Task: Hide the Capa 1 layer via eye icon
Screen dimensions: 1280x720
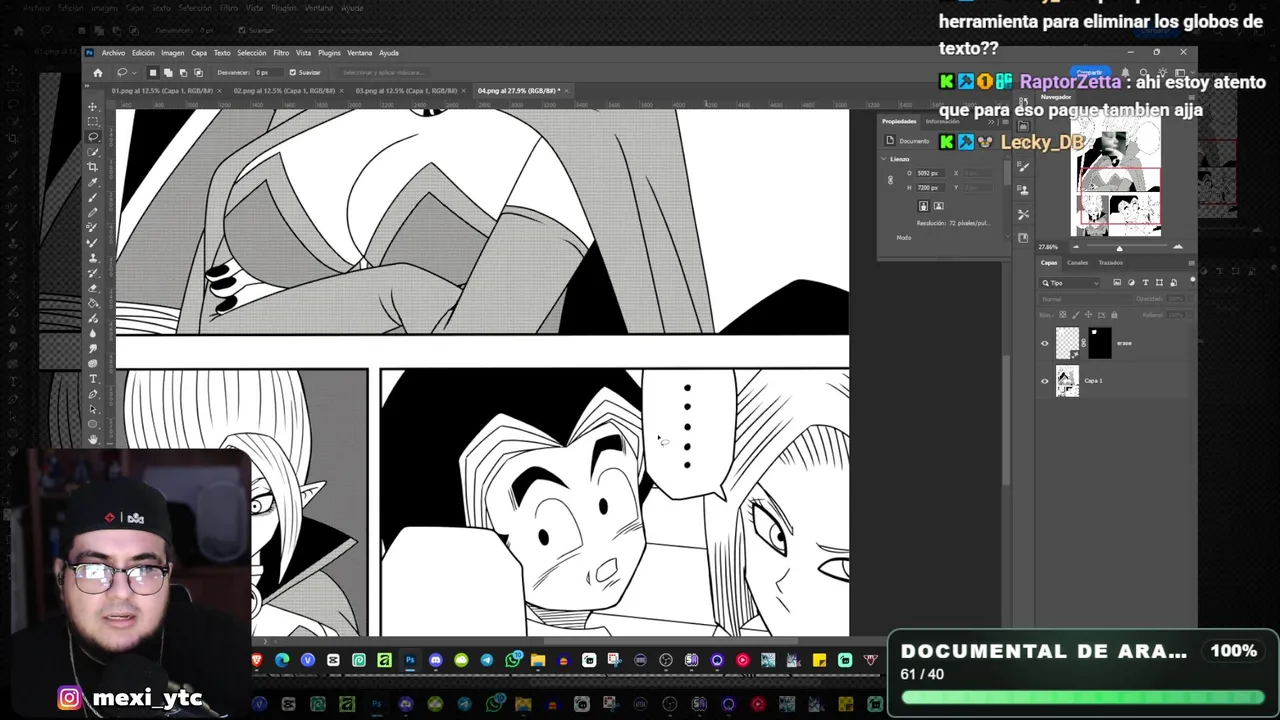Action: 1045,380
